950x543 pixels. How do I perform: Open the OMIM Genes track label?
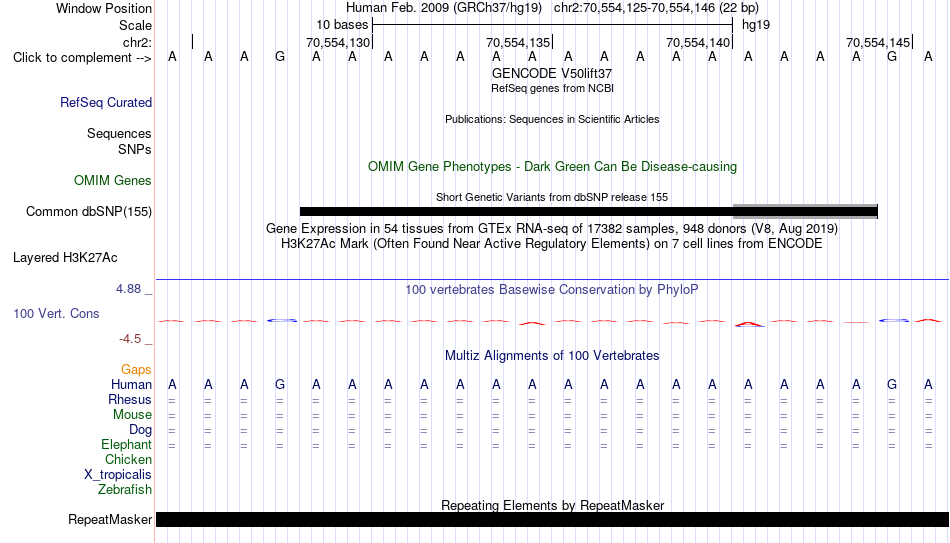[112, 181]
